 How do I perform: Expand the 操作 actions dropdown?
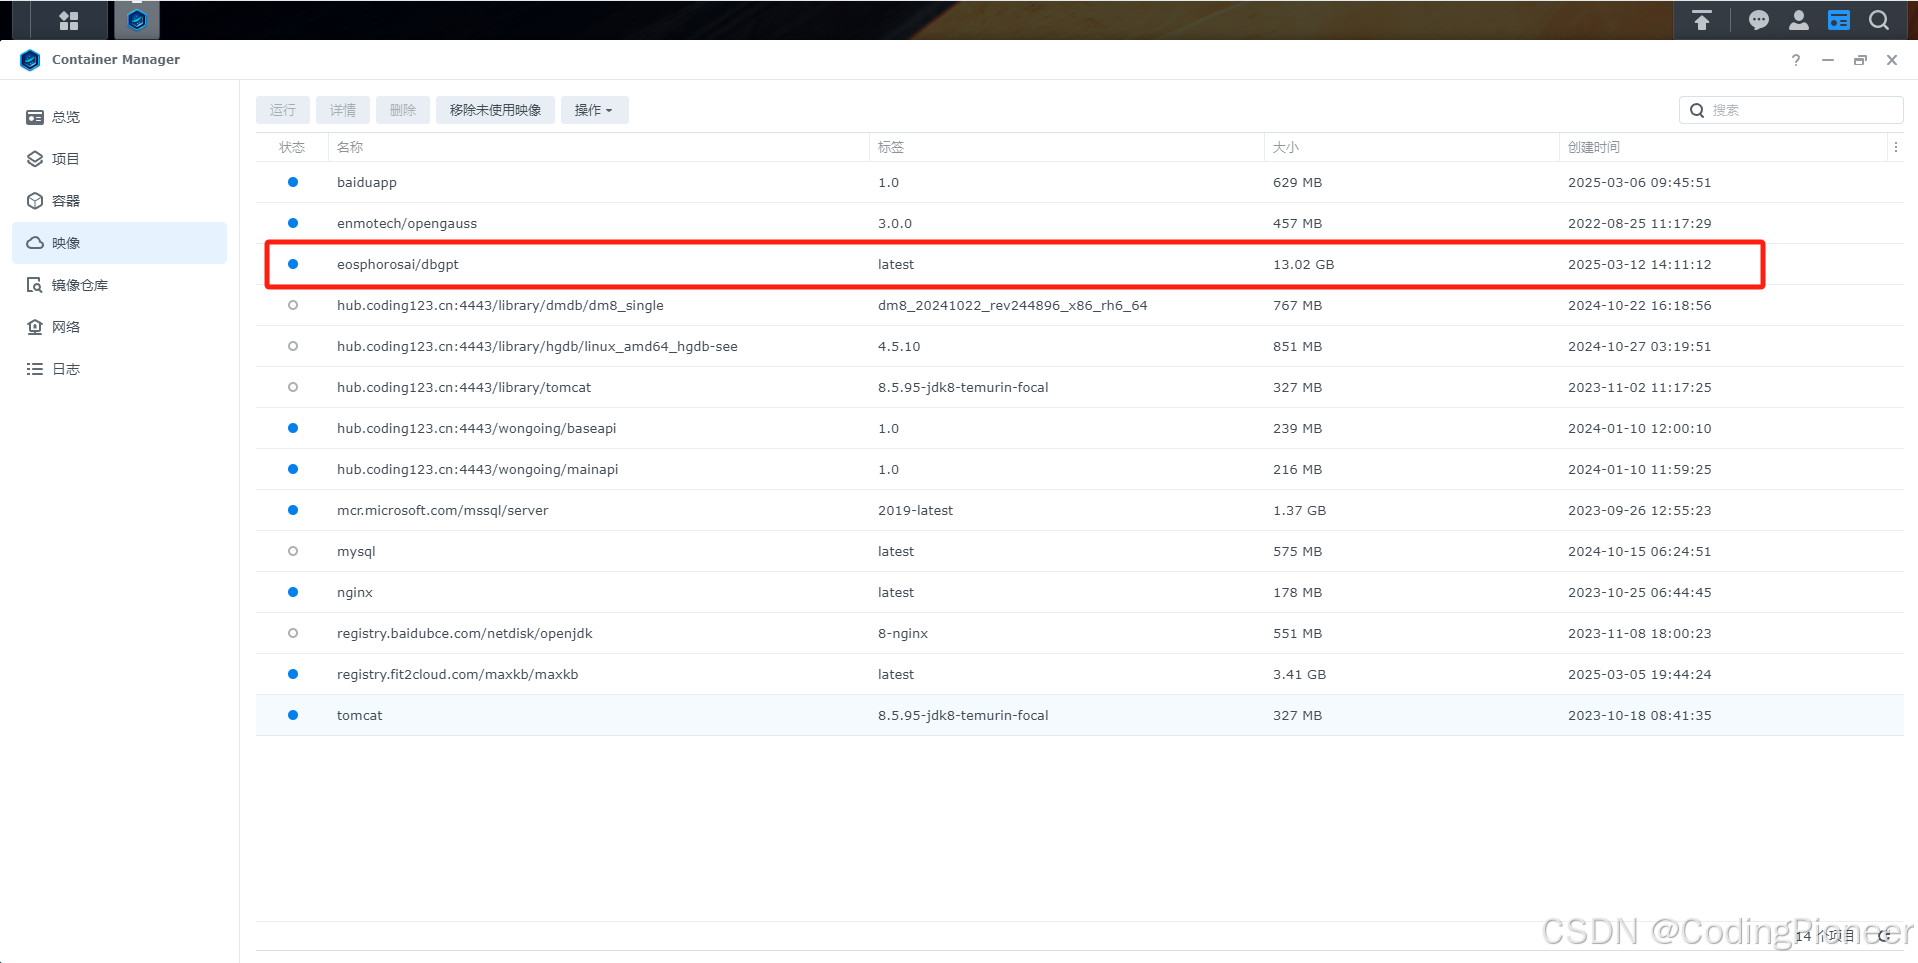(594, 110)
